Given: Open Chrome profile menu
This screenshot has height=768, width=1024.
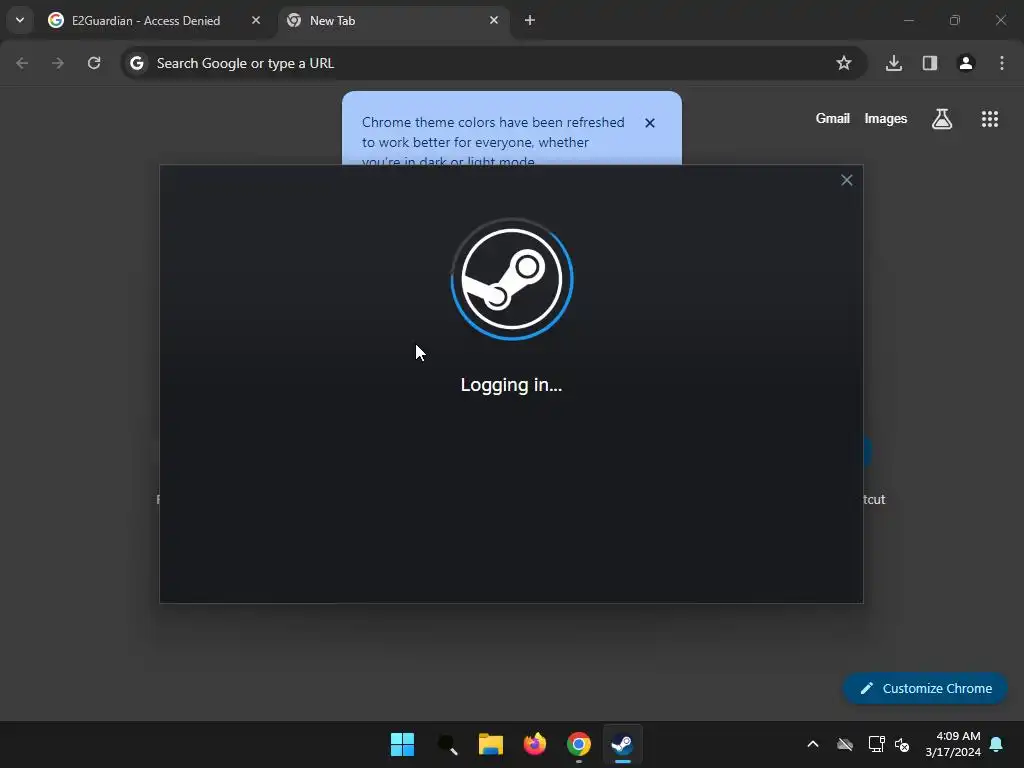Looking at the screenshot, I should click(966, 63).
